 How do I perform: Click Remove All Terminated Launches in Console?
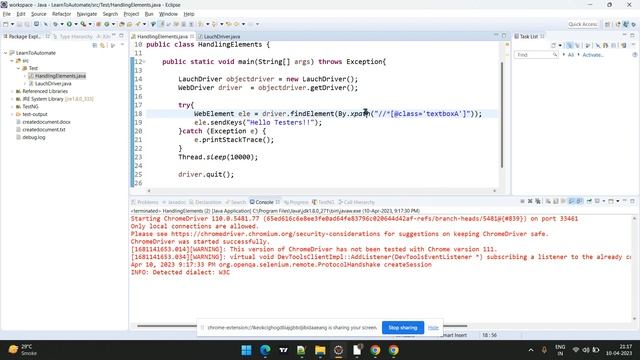(538, 201)
